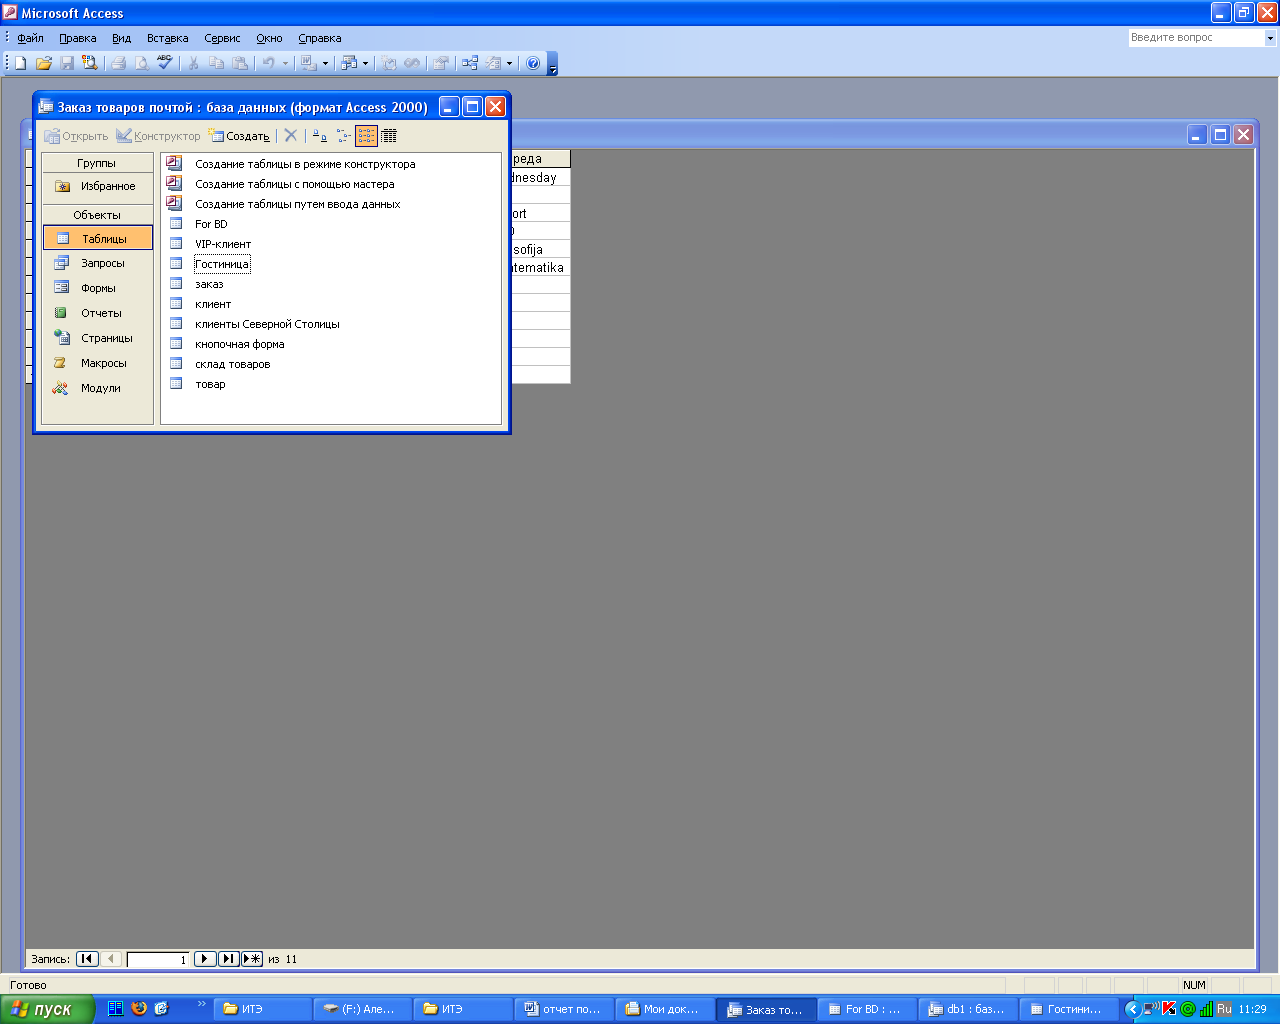The width and height of the screenshot is (1280, 1024).
Task: Click the Объекты header button
Action: click(97, 215)
